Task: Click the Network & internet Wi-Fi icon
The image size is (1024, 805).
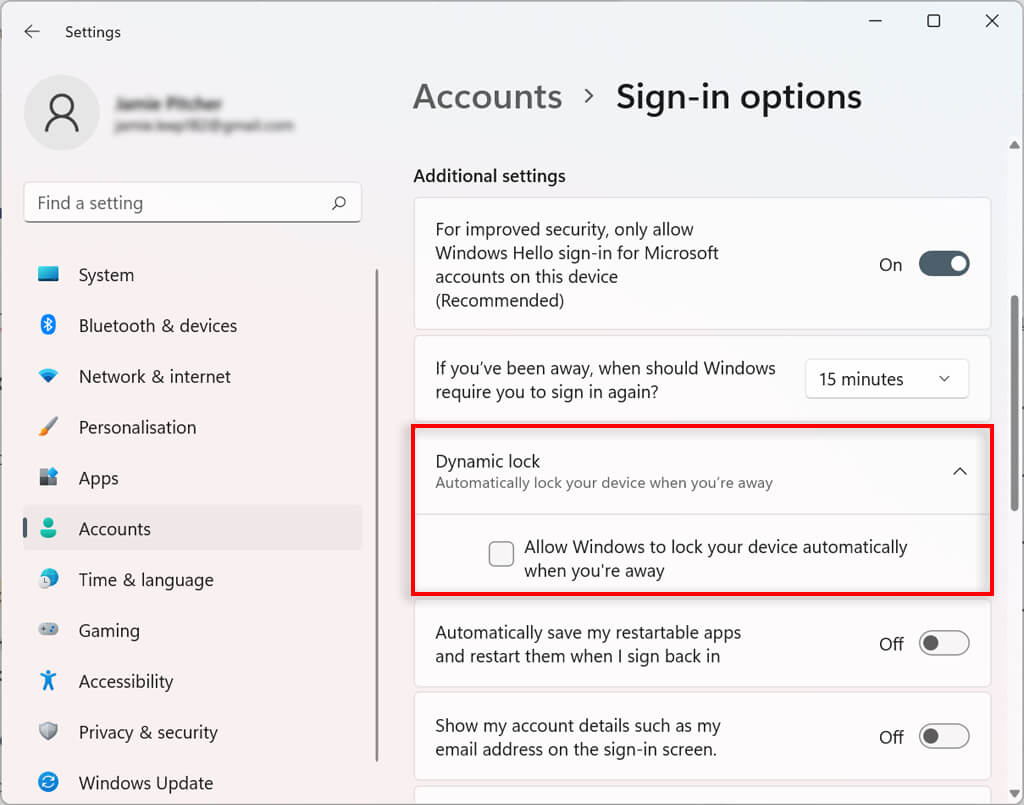Action: [x=48, y=376]
